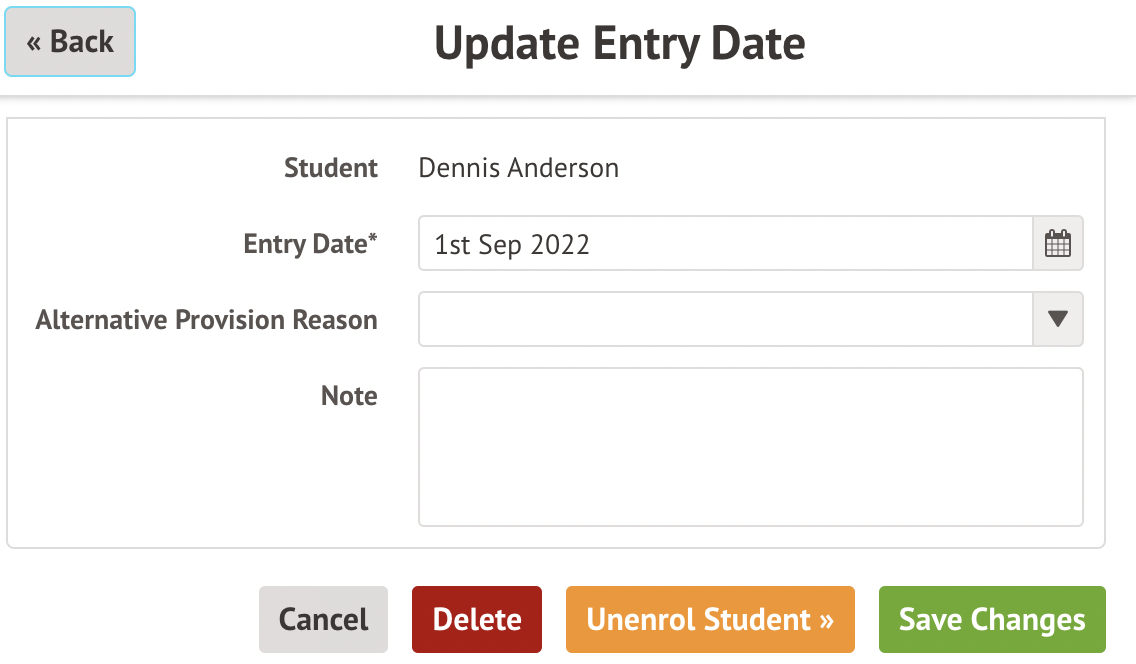Click the Alternative Provision Reason label
This screenshot has width=1136, height=664.
tap(206, 319)
